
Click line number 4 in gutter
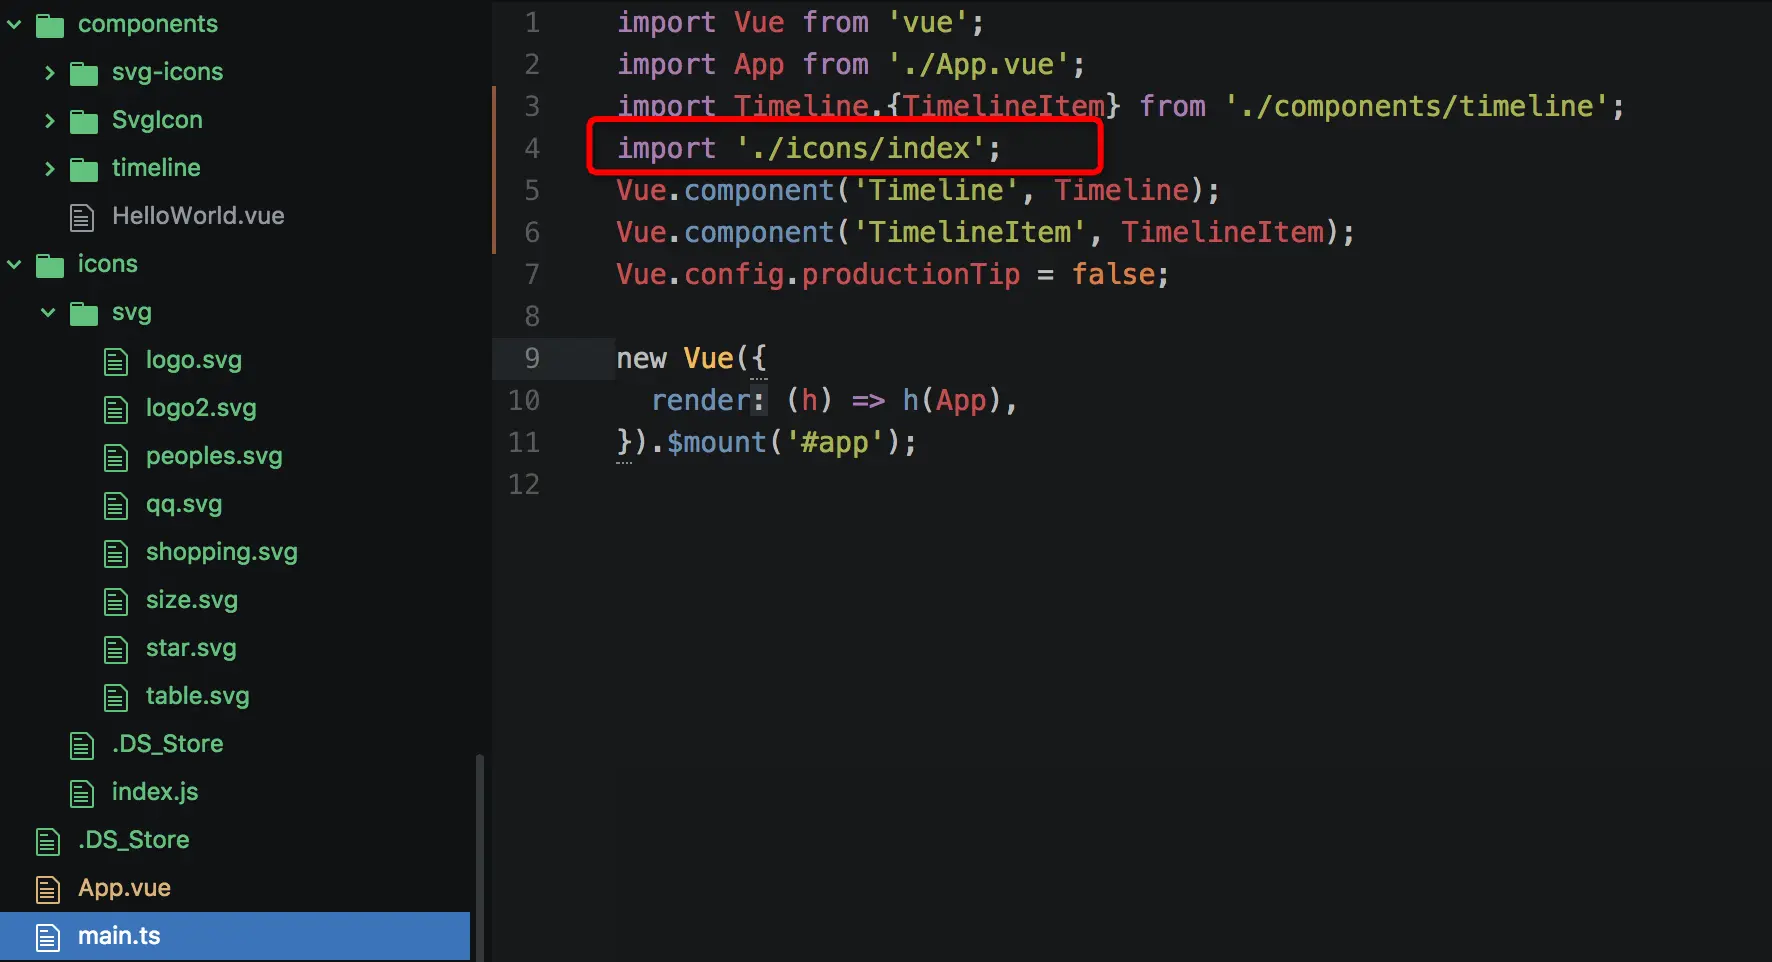[x=532, y=148]
